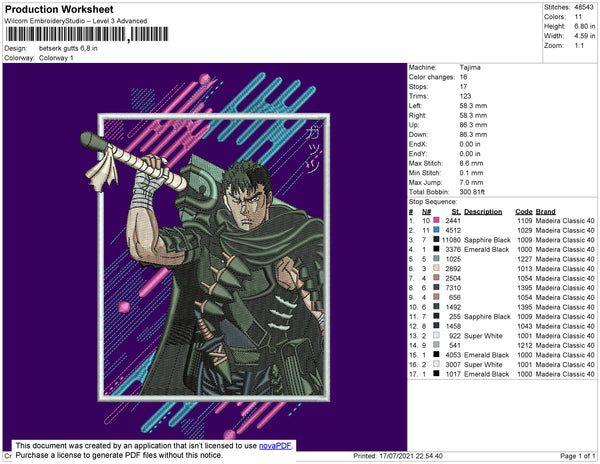This screenshot has height=464, width=600.
Task: Click the Colors value 11
Action: 578,17
